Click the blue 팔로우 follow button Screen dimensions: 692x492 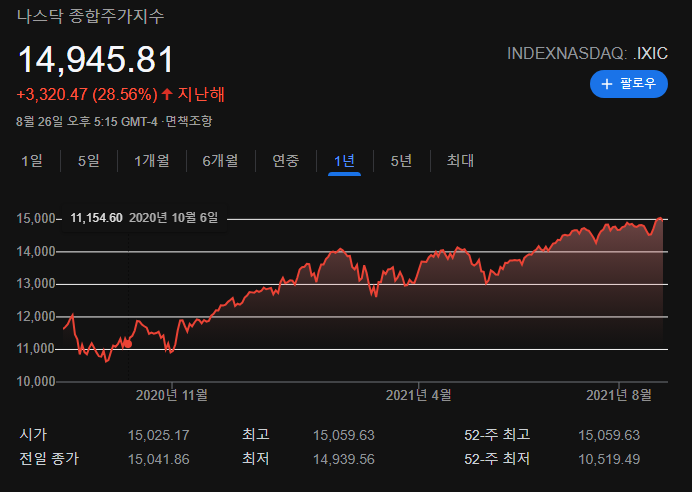coord(628,84)
